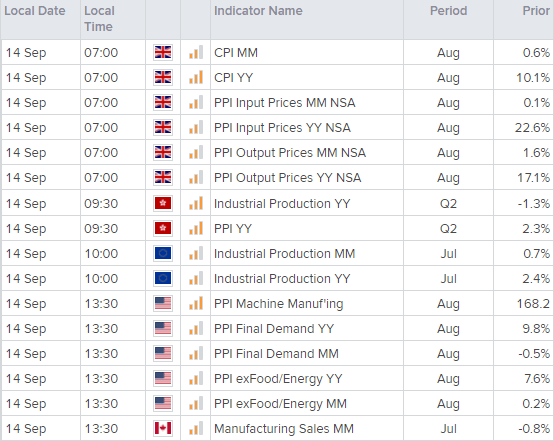Click the 9.8% prior value
554x441 pixels.
tap(536, 329)
